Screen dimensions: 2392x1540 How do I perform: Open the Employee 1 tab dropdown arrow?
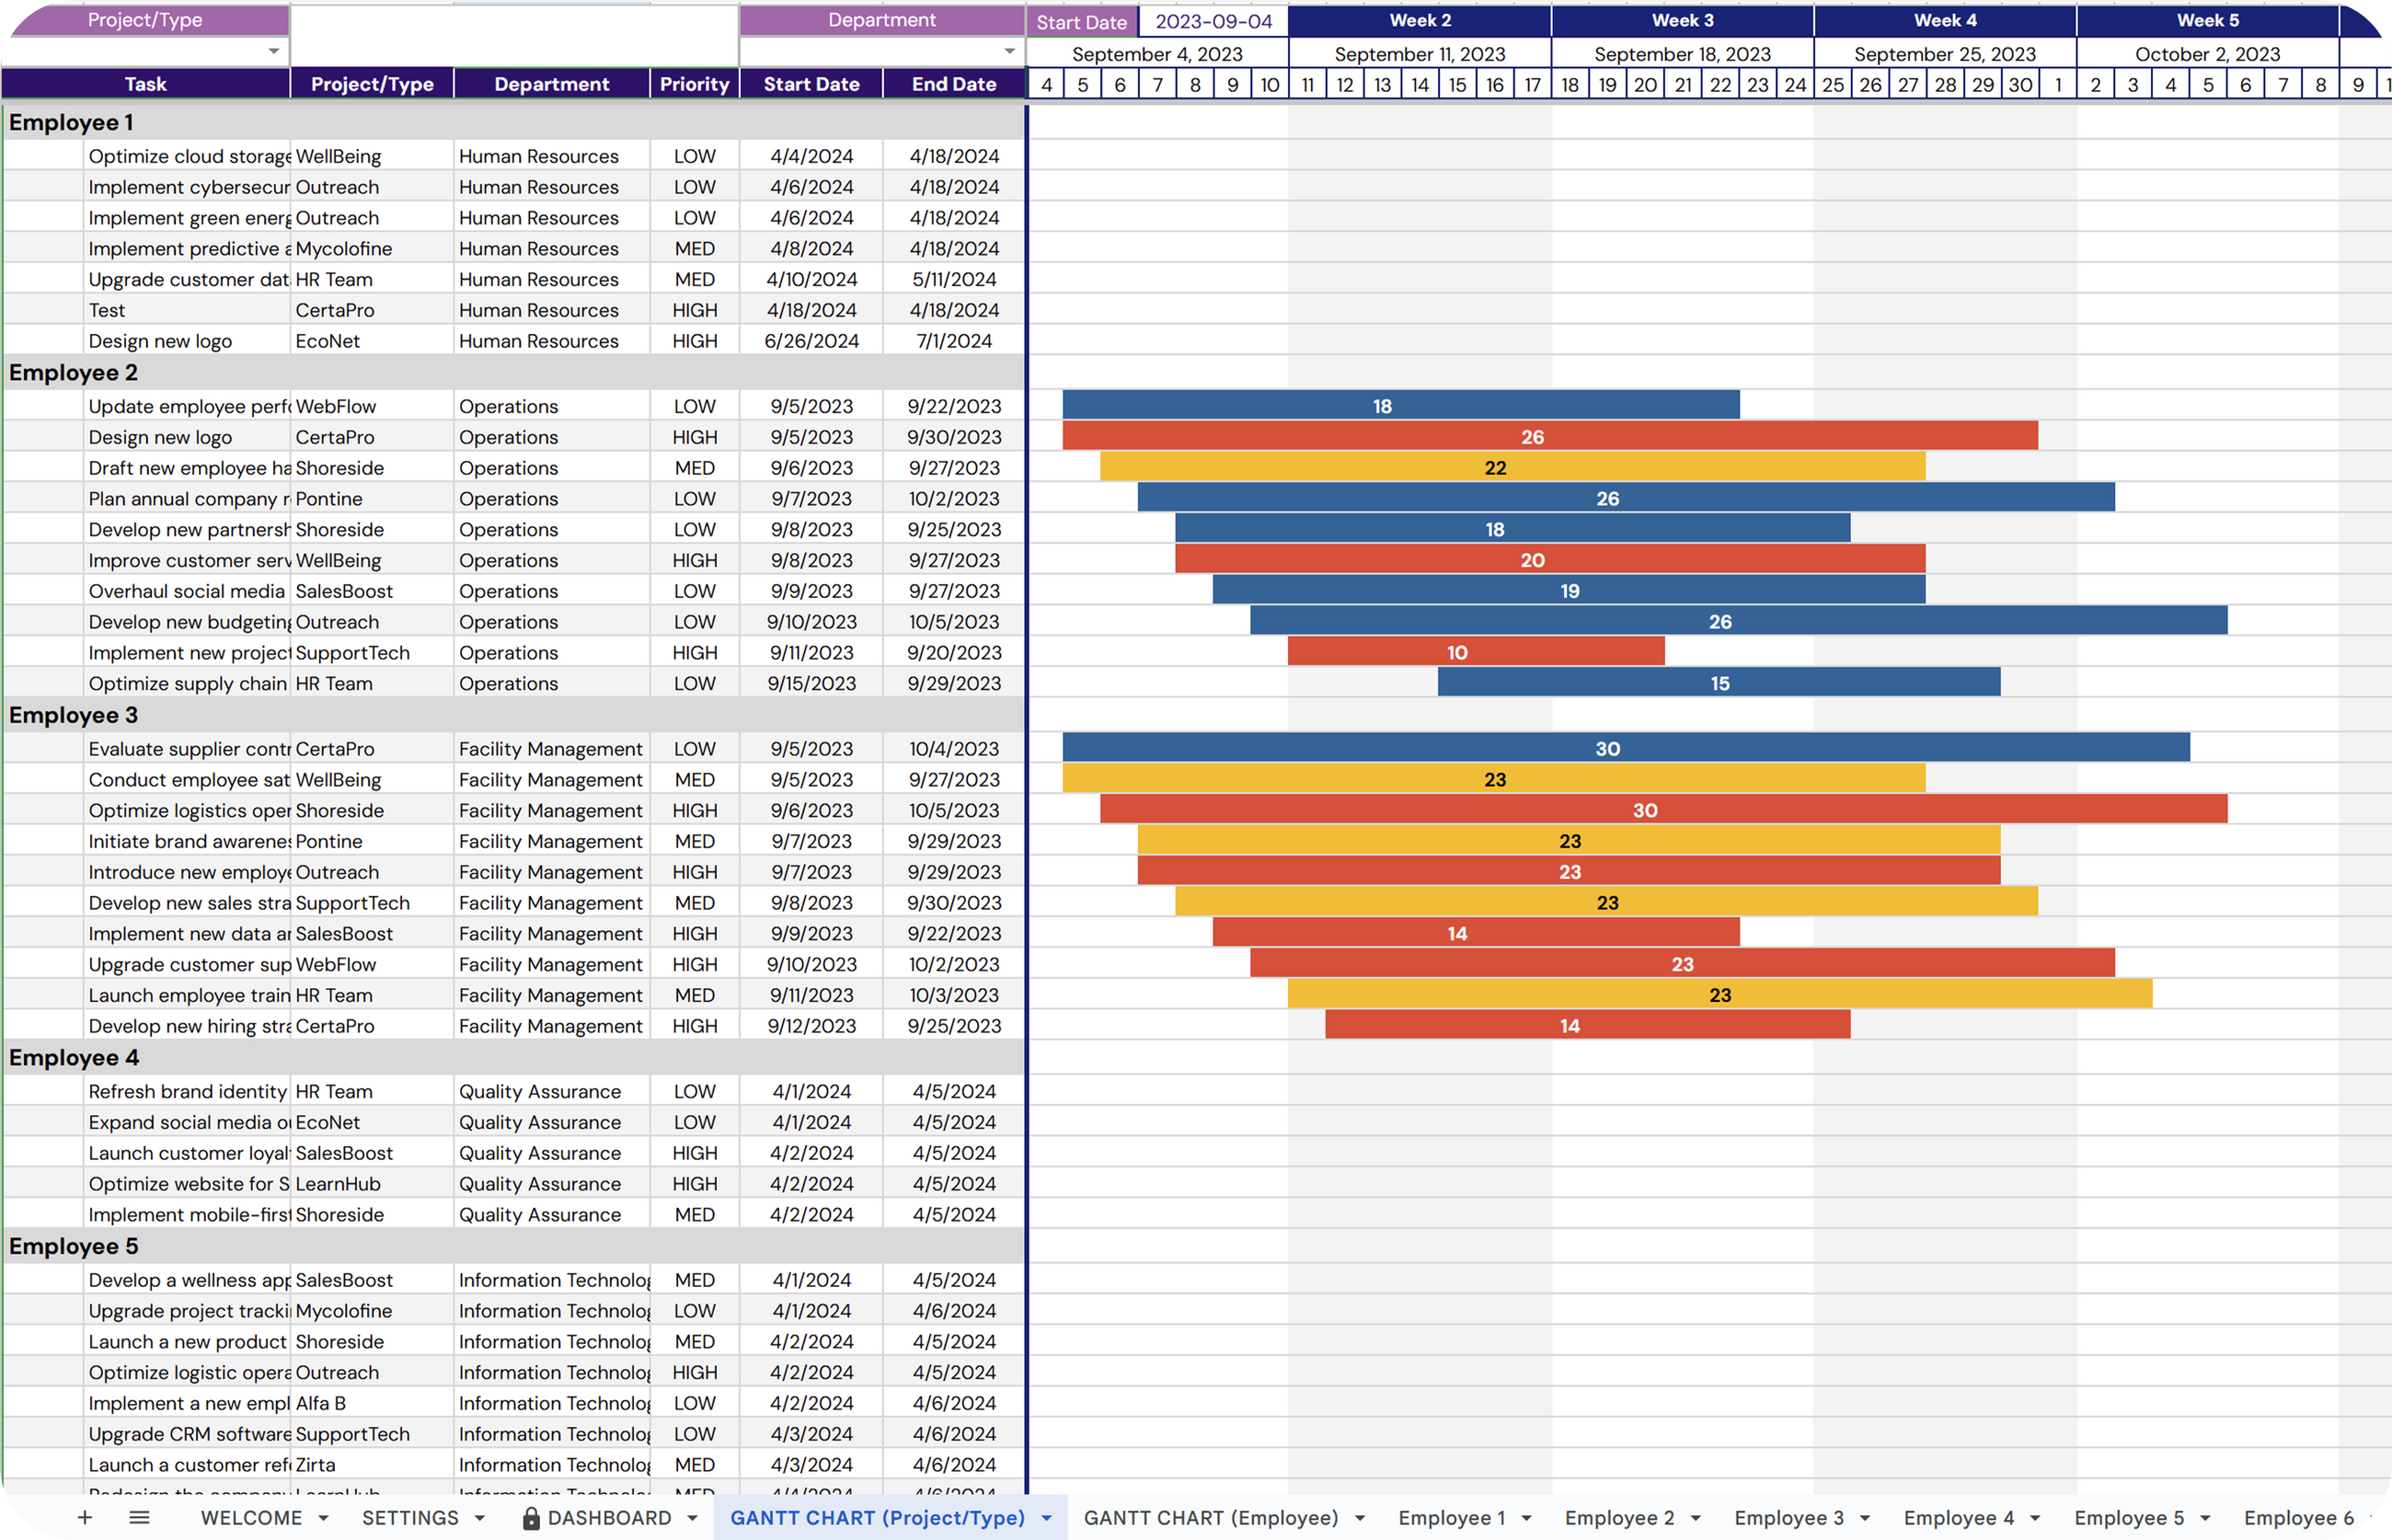tap(1526, 1518)
